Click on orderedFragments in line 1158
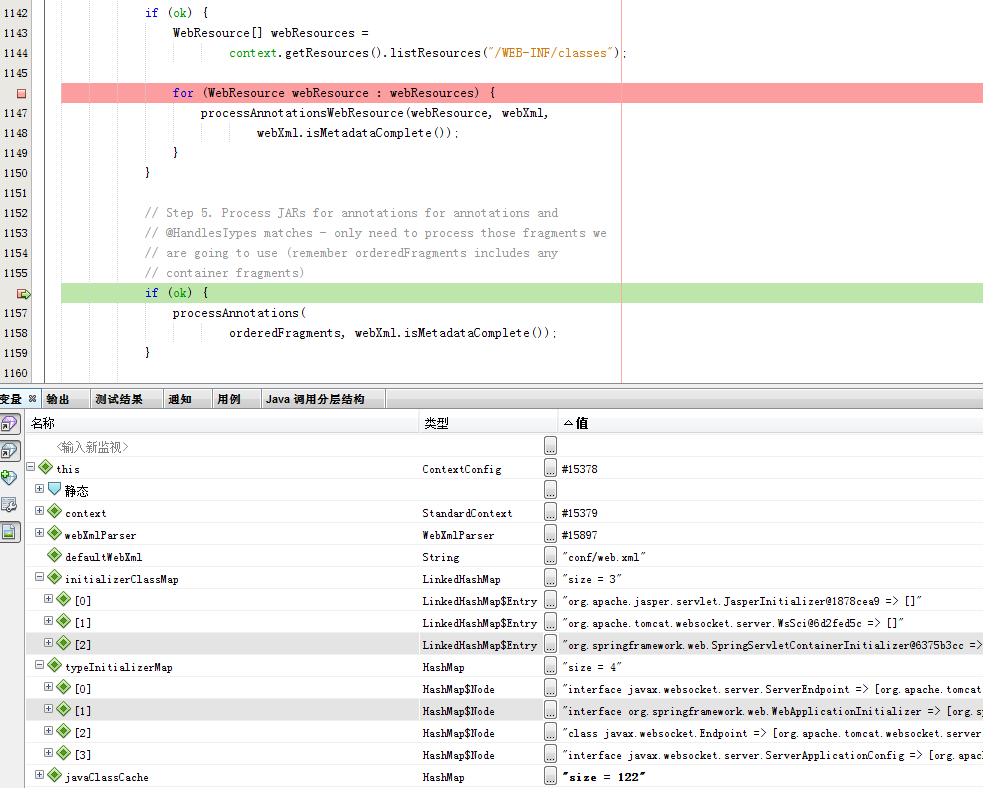Screen dimensions: 983x788 (x=285, y=333)
